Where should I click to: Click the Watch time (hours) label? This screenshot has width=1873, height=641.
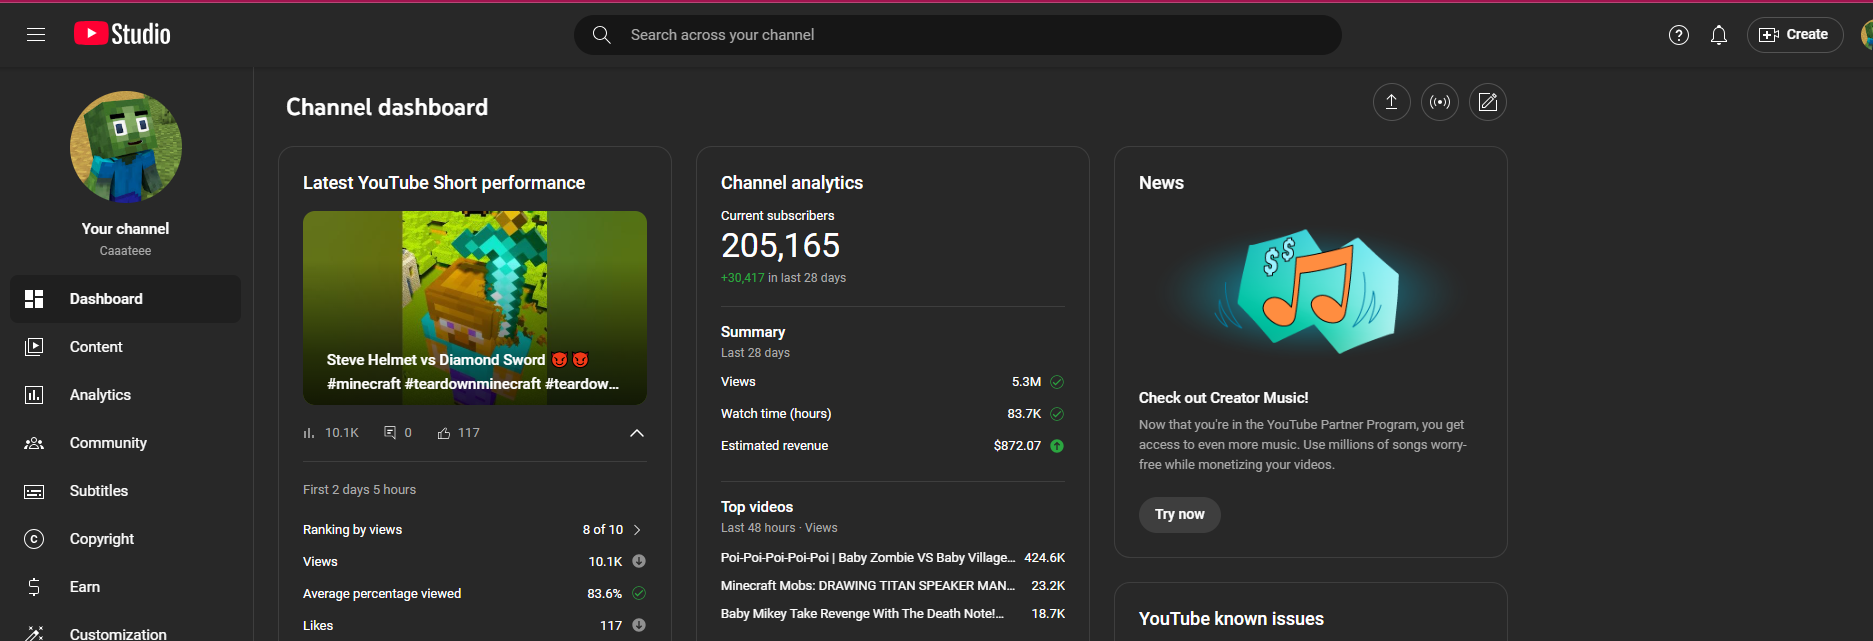click(x=776, y=414)
